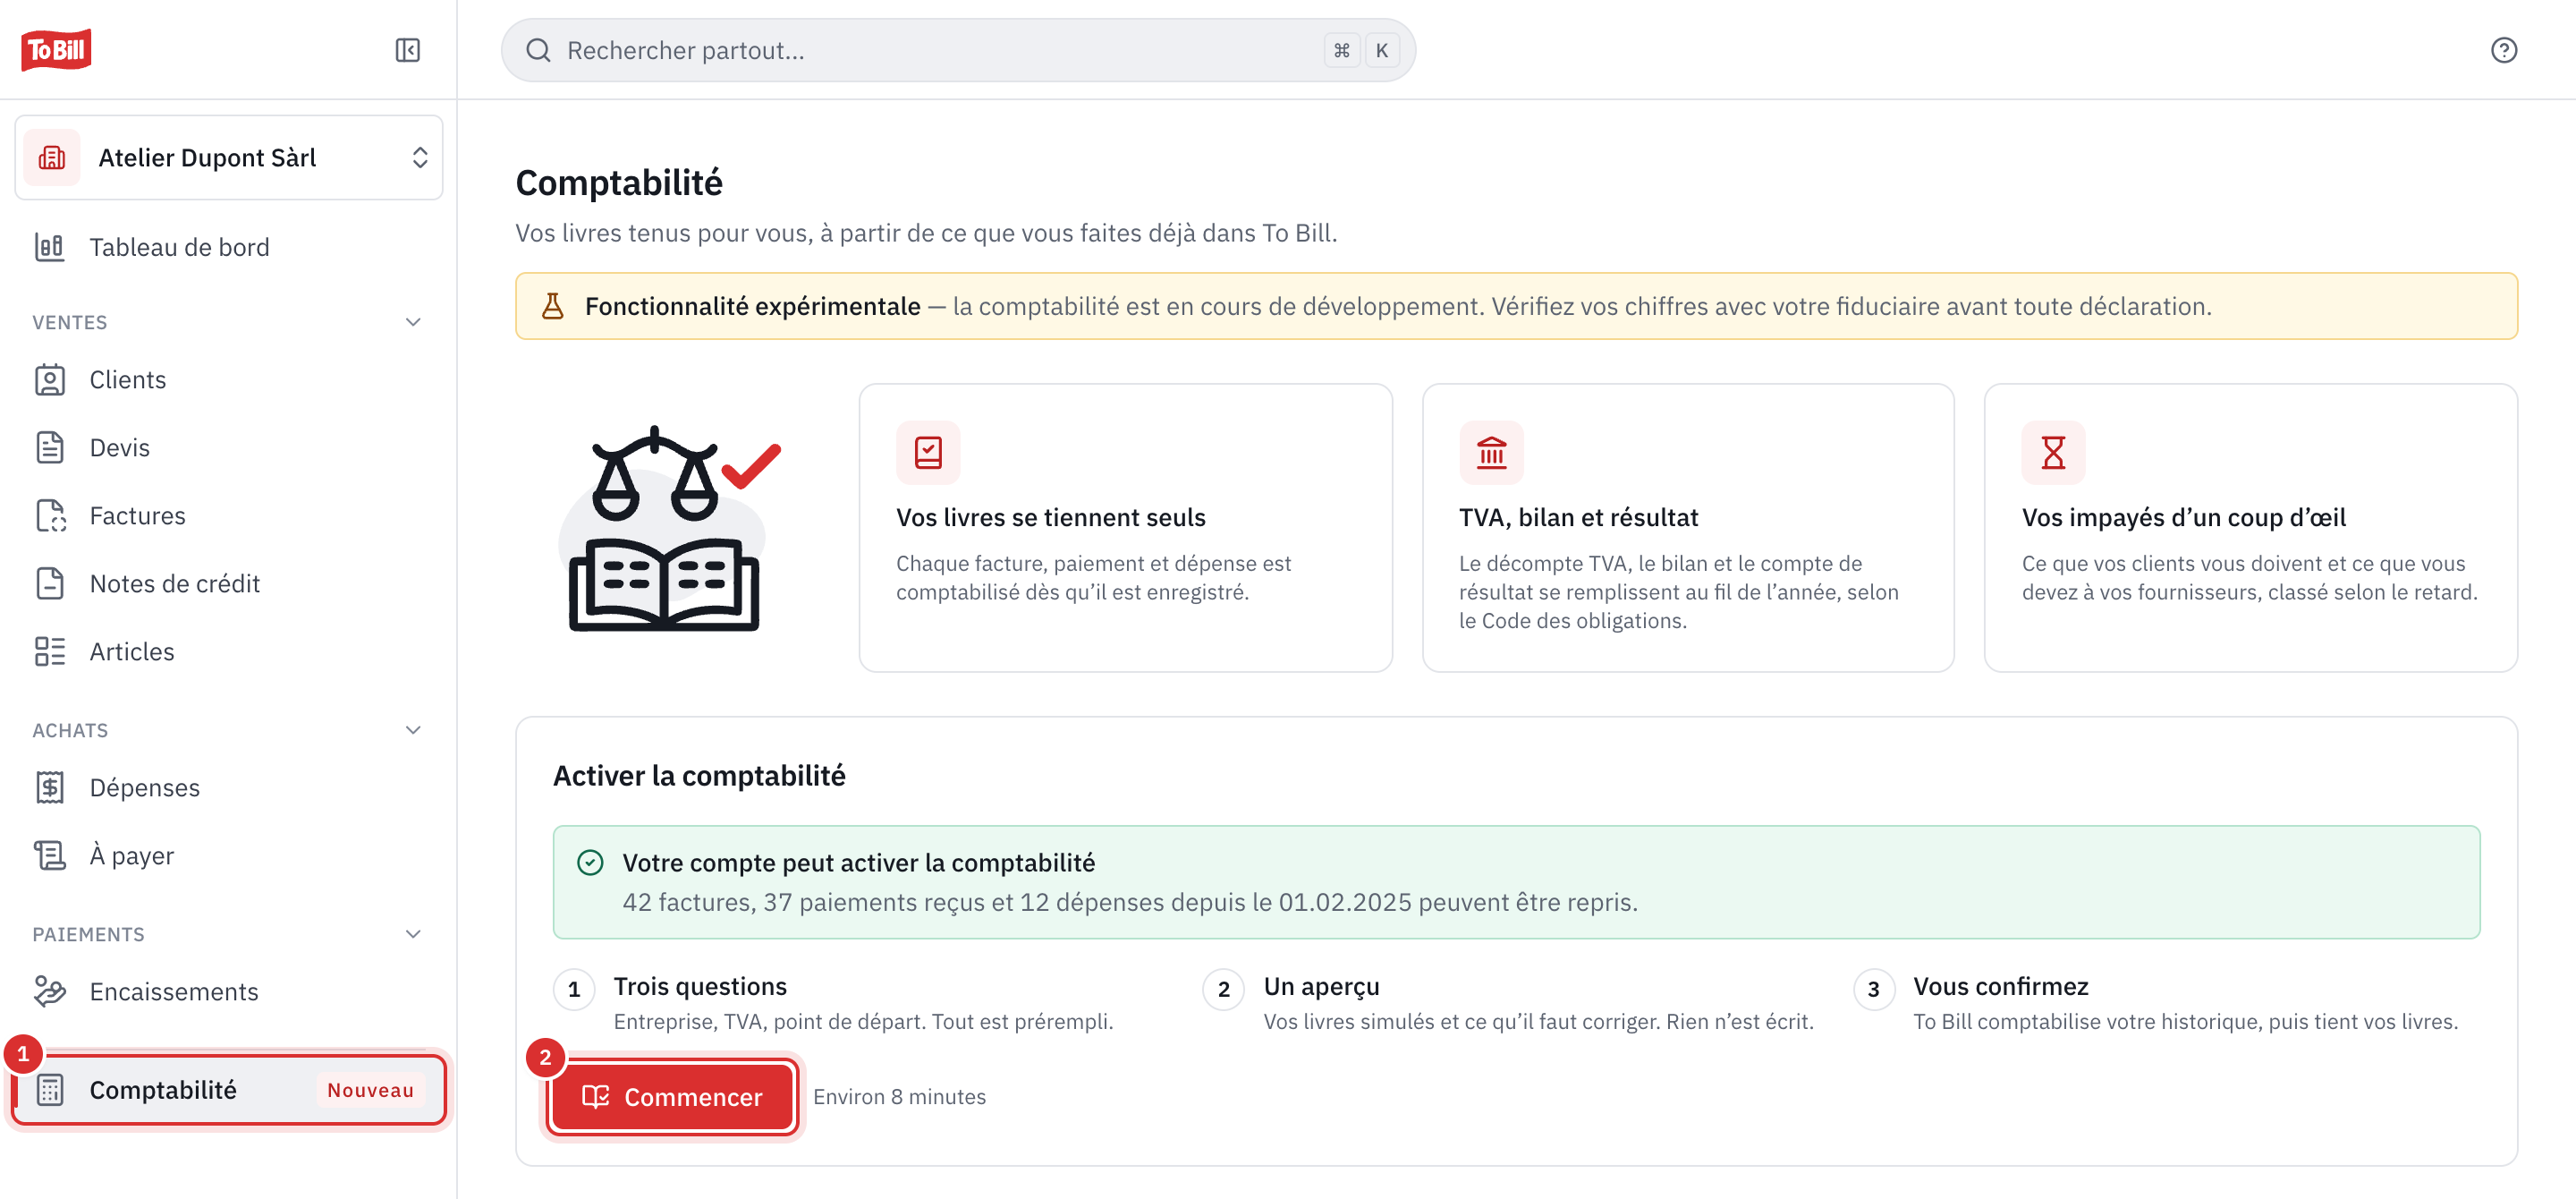2576x1199 pixels.
Task: Click 'Environ 8 minutes' text
Action: click(899, 1097)
